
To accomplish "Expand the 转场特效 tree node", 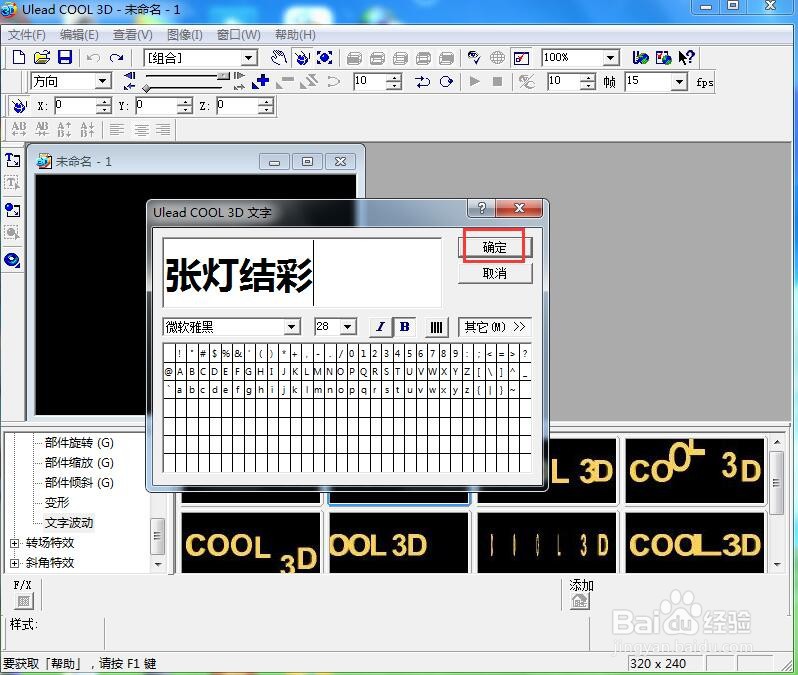I will point(14,543).
